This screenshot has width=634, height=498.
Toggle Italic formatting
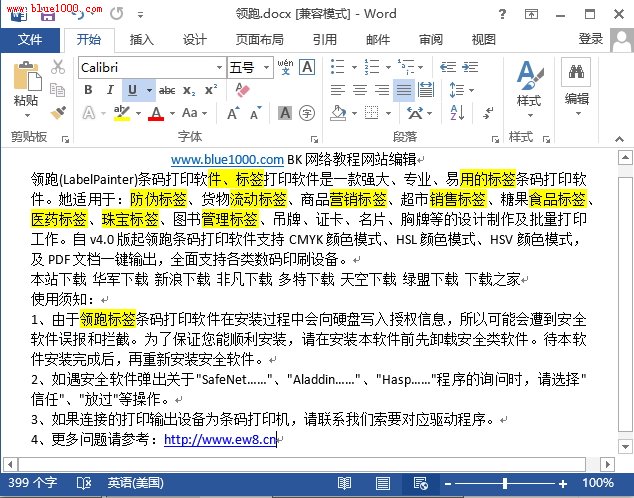[x=109, y=90]
